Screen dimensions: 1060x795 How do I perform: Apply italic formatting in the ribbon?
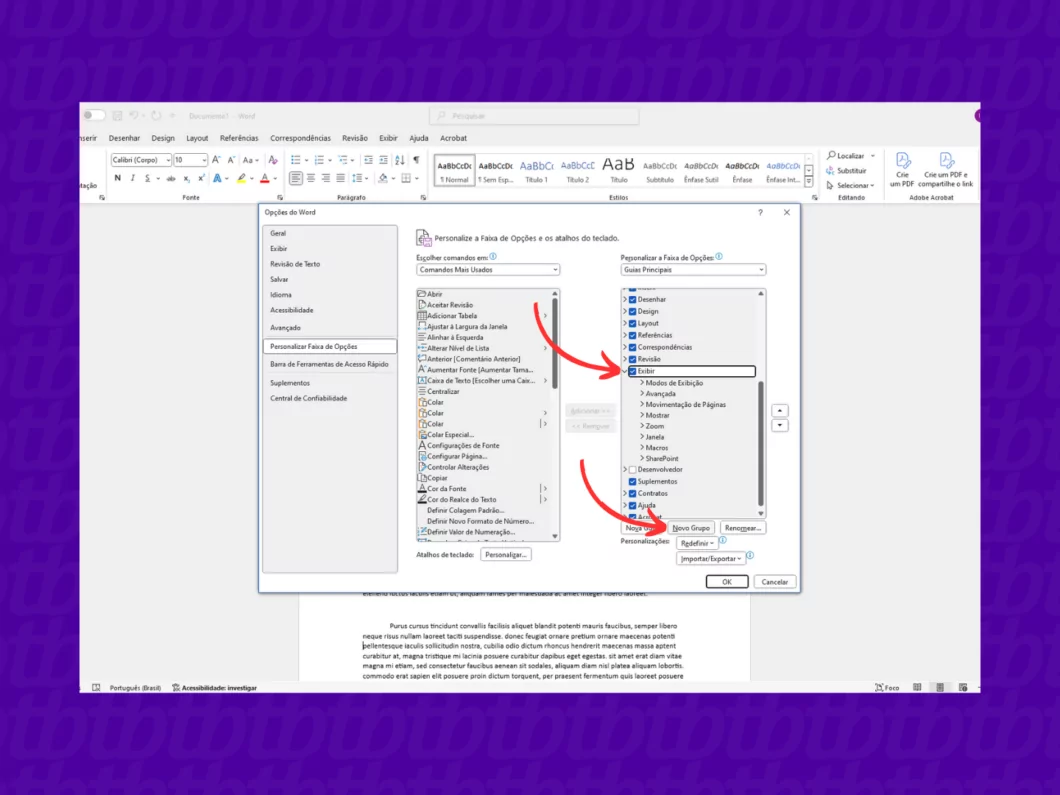[132, 178]
